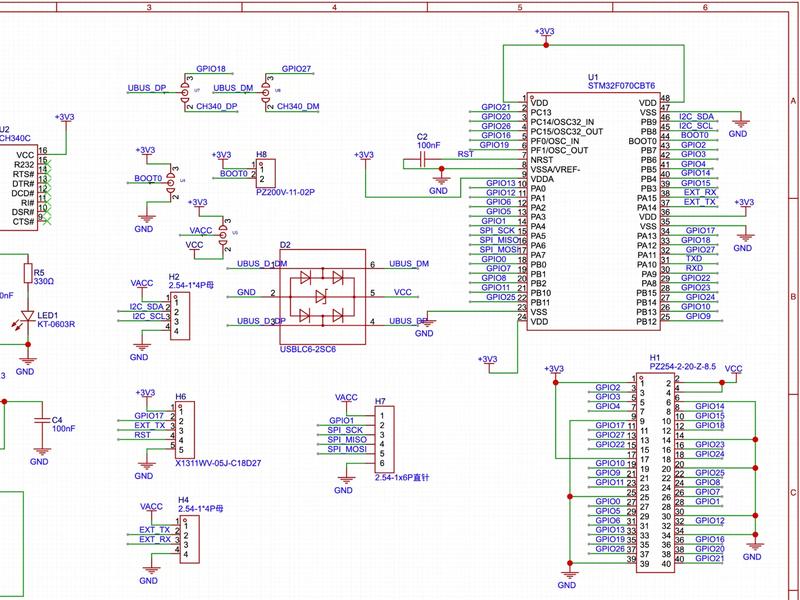This screenshot has height=600, width=800.
Task: Select the RST label beside C2 capacitor
Action: point(465,154)
